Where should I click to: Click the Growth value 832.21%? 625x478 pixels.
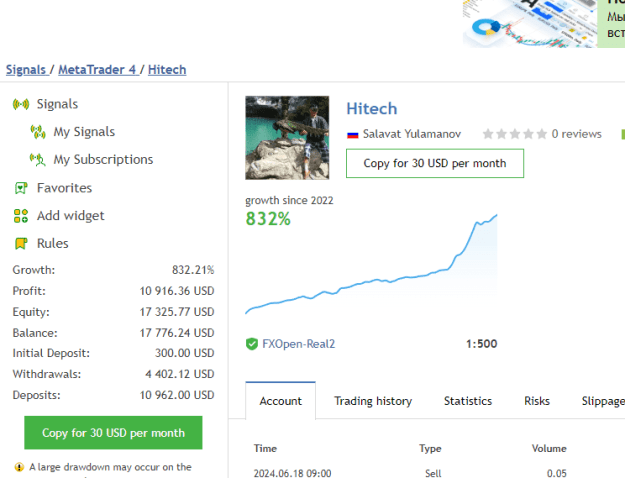[x=193, y=270]
